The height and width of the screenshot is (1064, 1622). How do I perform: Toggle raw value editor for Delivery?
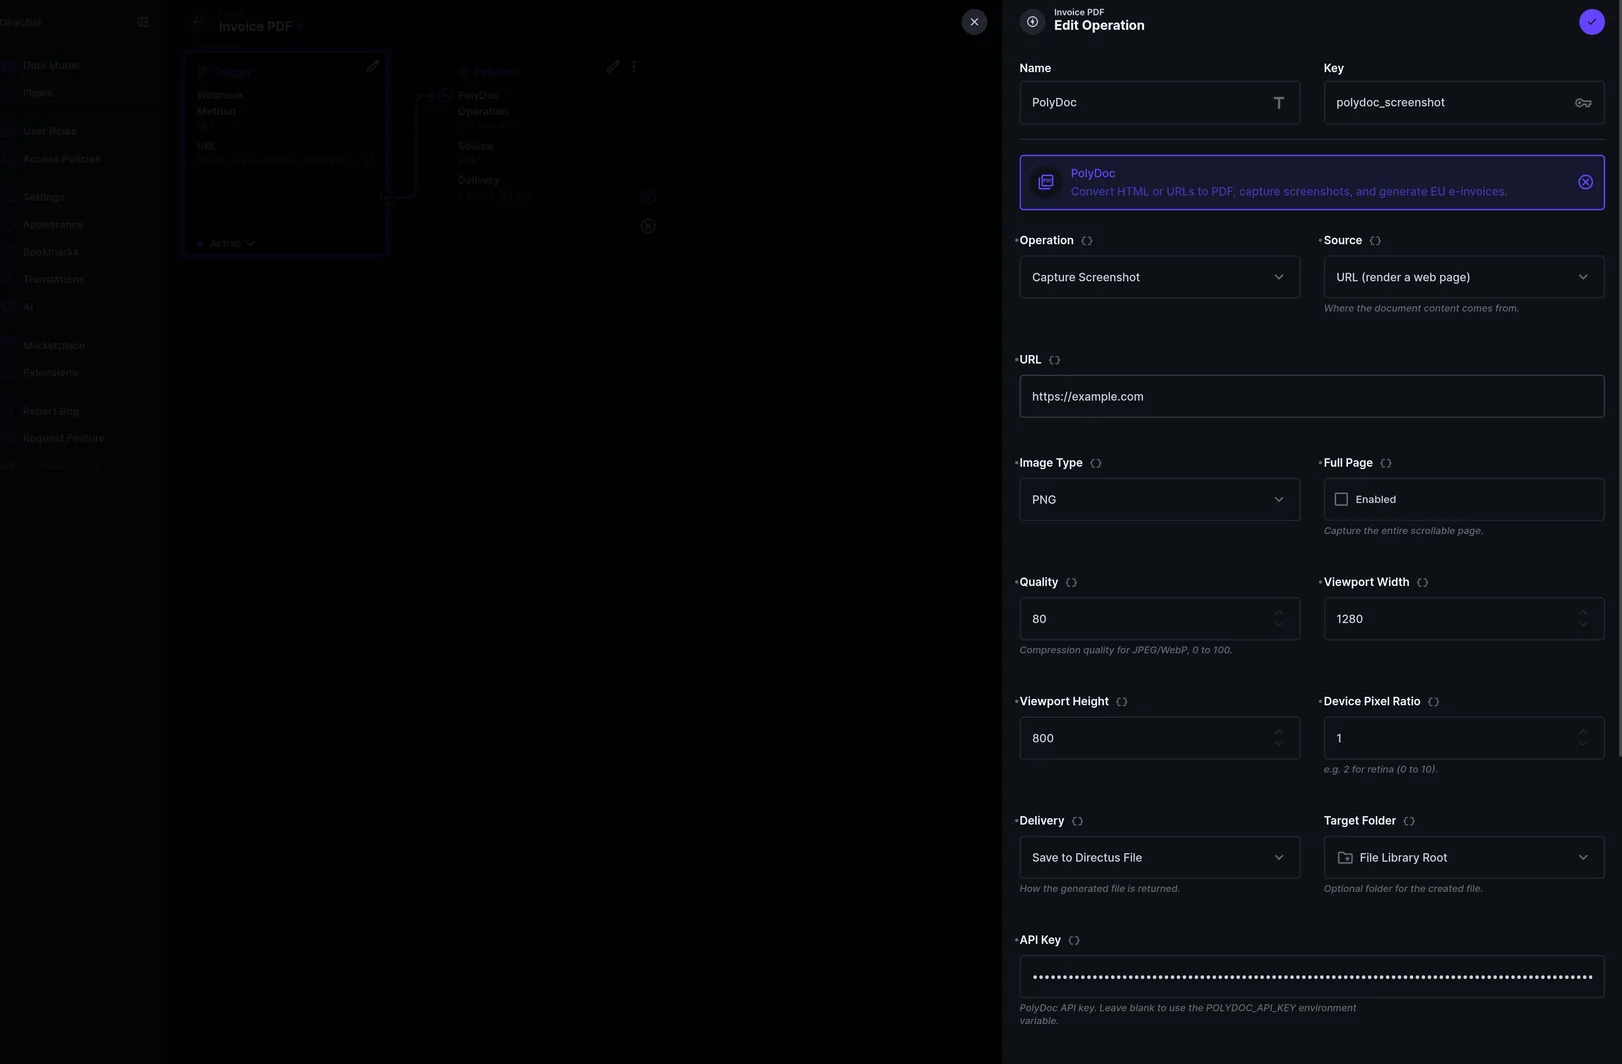tap(1077, 821)
